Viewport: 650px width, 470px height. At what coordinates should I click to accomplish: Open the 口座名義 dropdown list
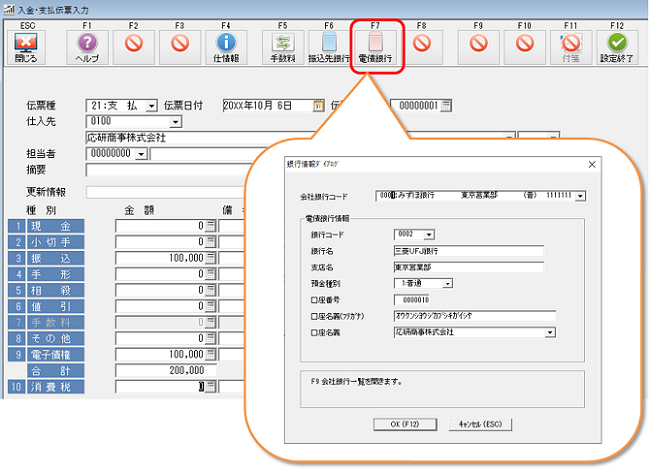pyautogui.click(x=549, y=331)
